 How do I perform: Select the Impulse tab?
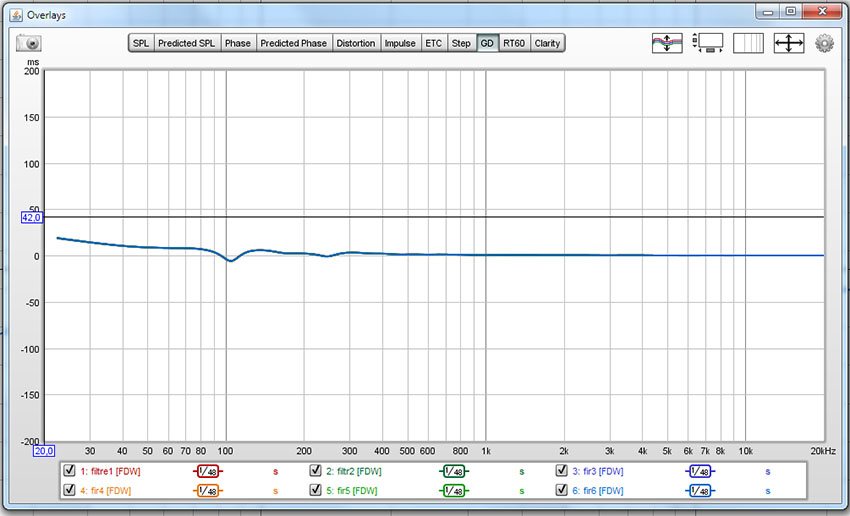coord(400,43)
